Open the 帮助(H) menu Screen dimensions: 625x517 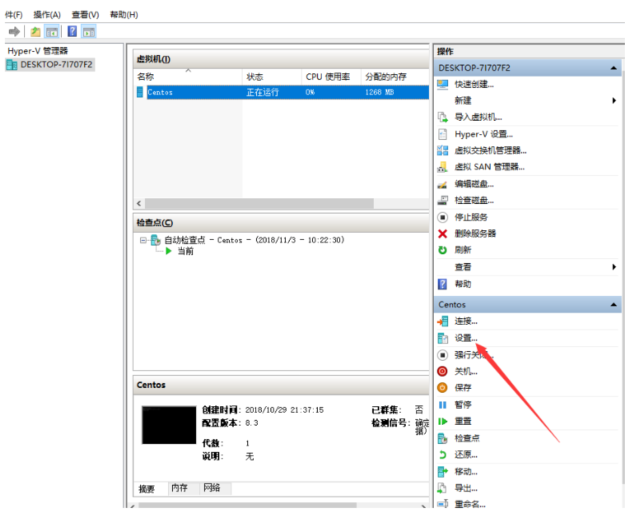pos(124,15)
